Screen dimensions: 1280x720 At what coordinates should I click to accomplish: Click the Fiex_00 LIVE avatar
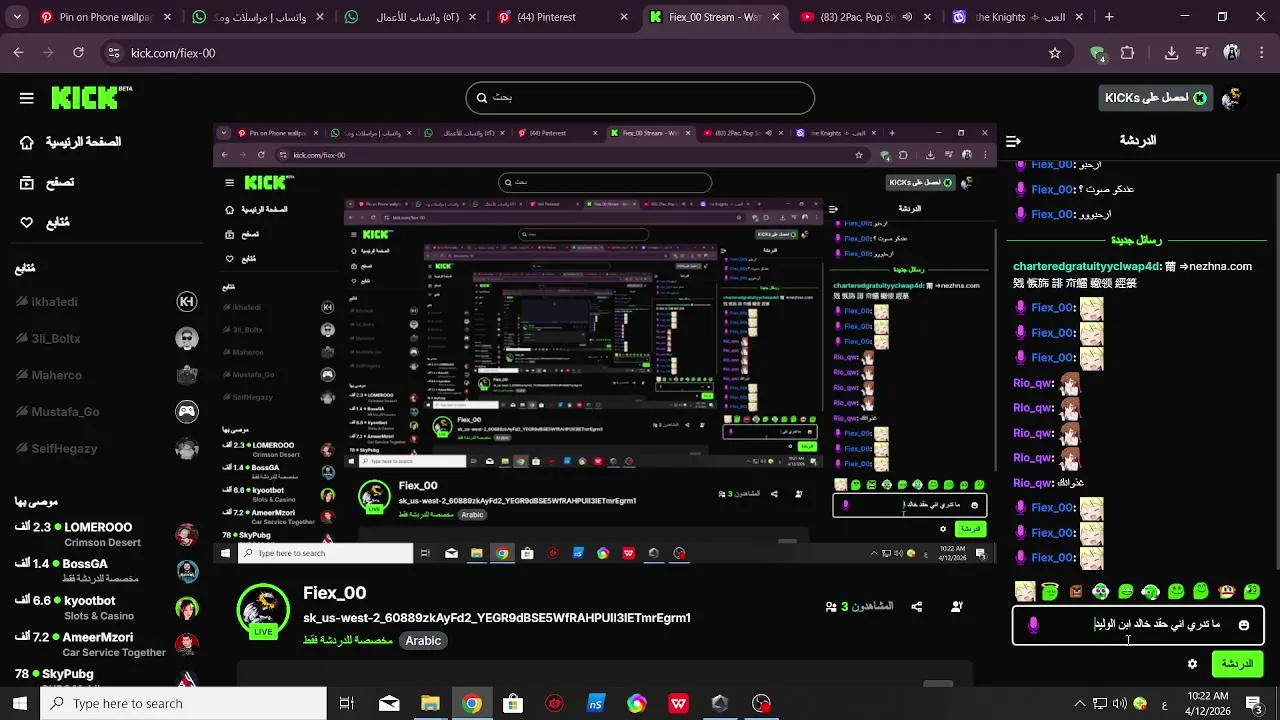263,609
